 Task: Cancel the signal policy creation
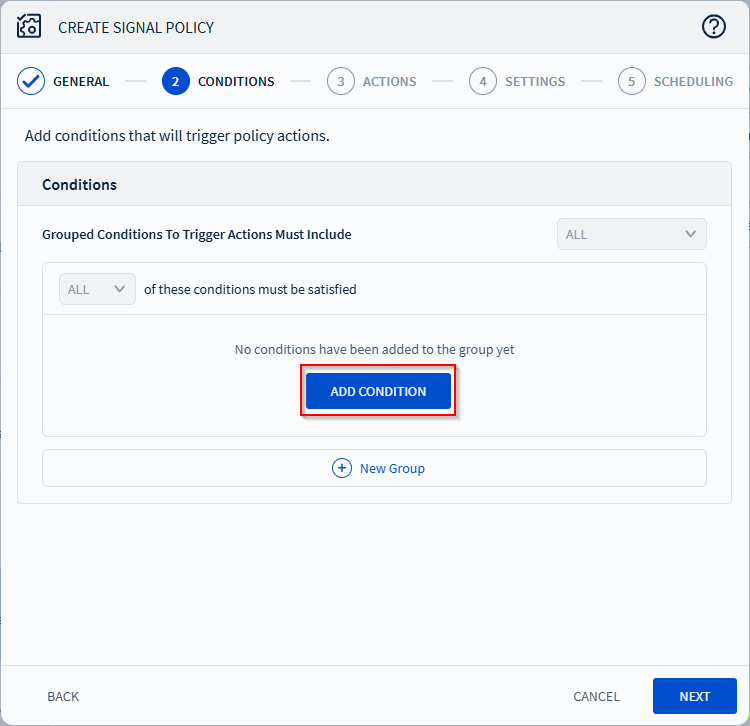(x=596, y=696)
